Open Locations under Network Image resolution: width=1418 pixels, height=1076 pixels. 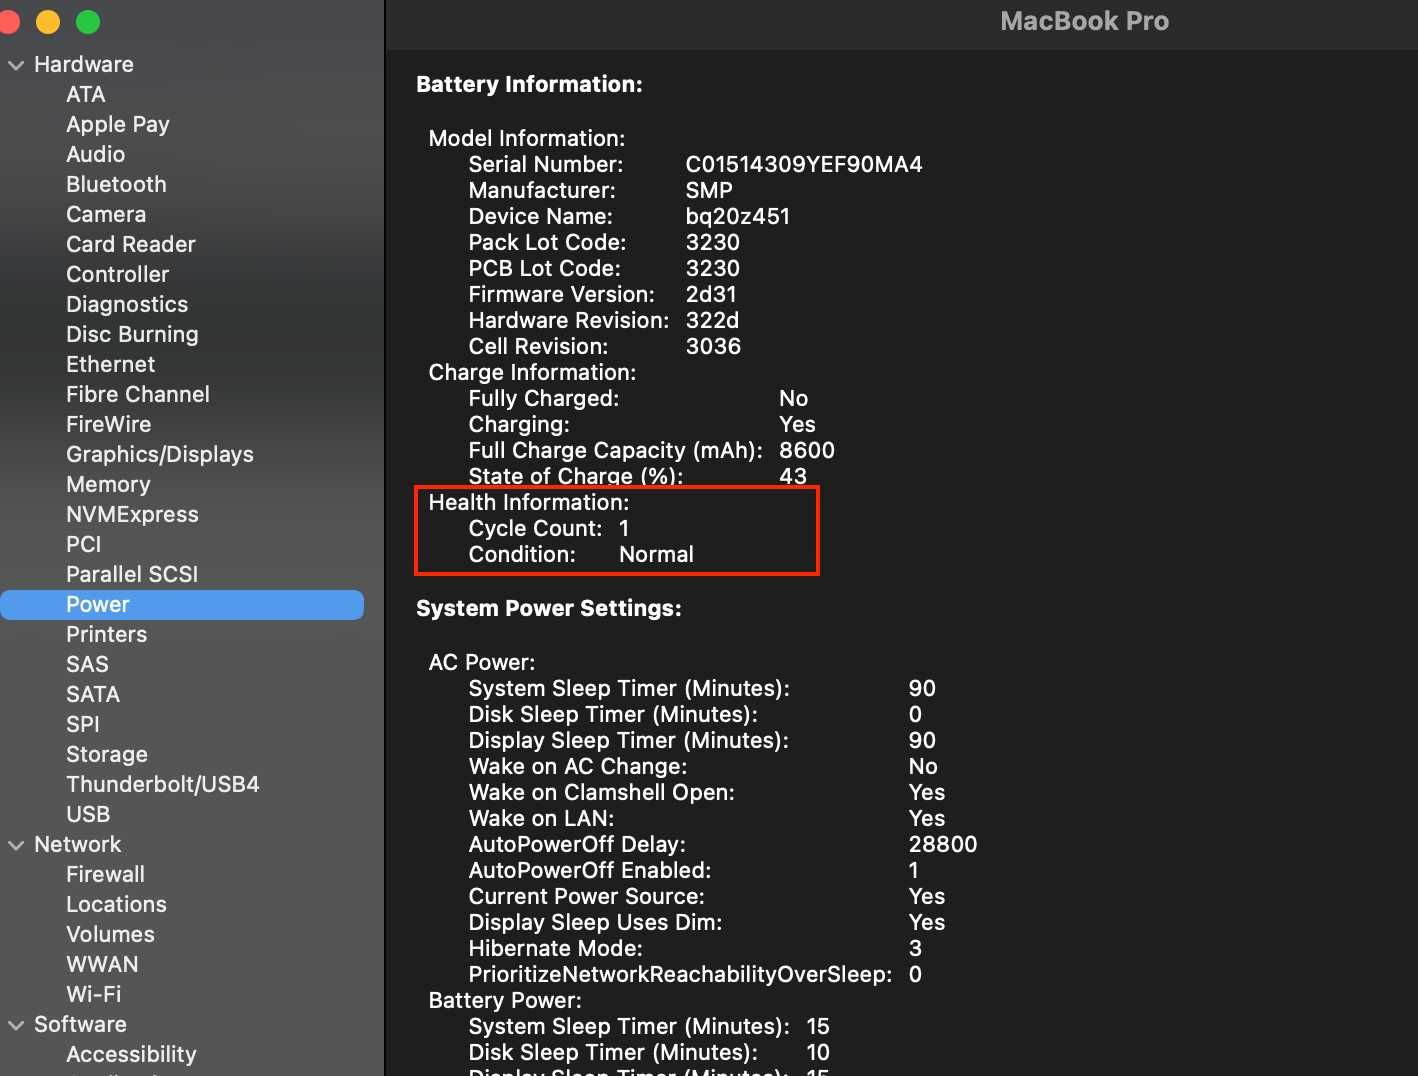(117, 904)
